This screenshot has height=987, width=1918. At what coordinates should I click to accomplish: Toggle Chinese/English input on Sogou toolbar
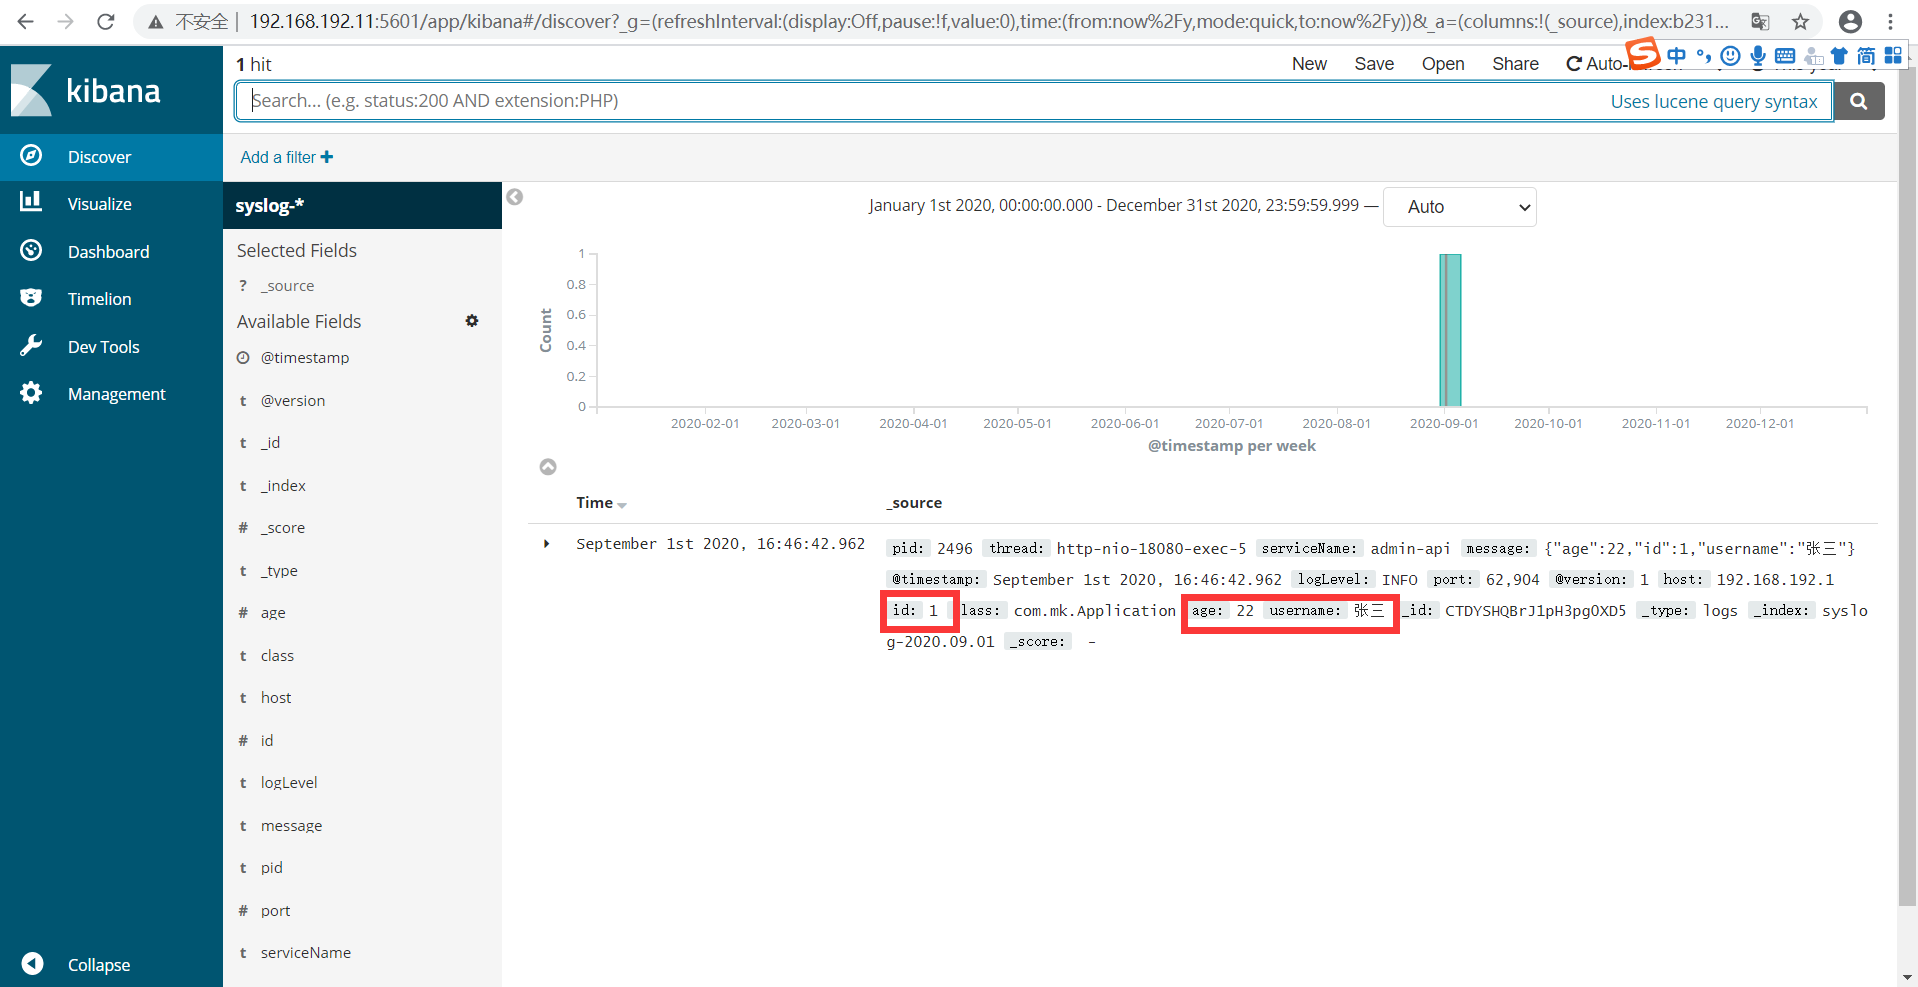(x=1678, y=56)
